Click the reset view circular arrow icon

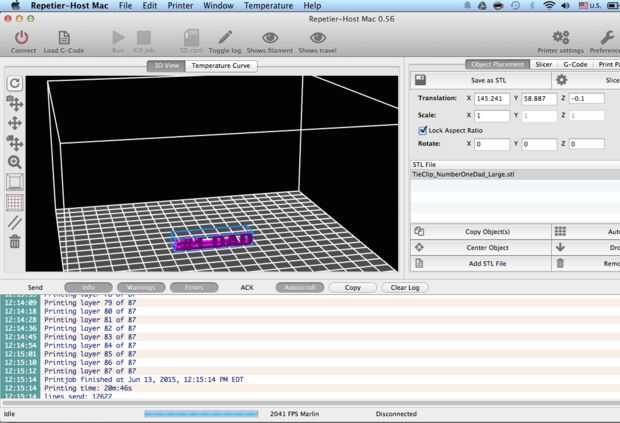click(x=15, y=84)
